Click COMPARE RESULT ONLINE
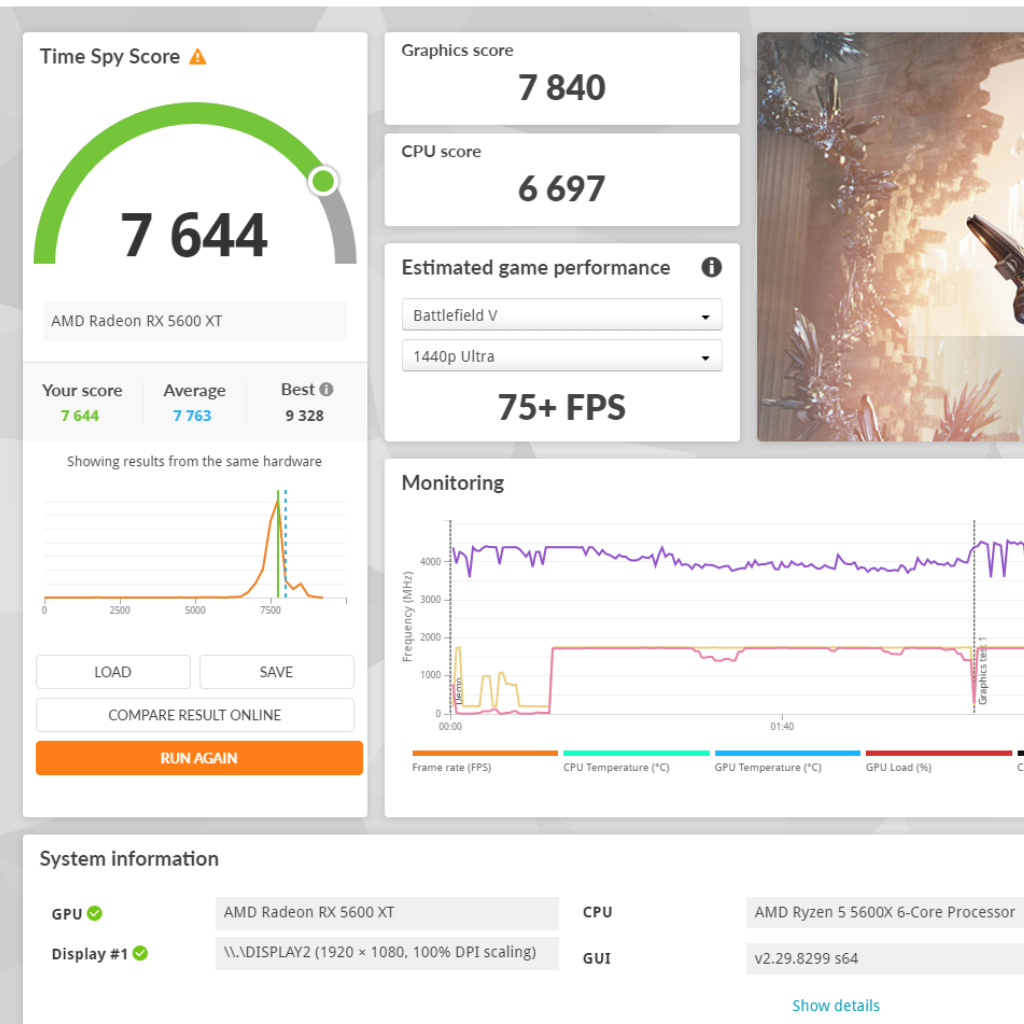 (x=195, y=715)
